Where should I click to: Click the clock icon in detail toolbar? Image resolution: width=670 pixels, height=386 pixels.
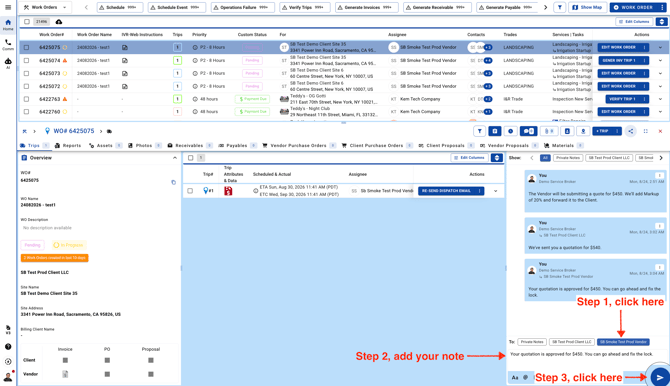511,131
